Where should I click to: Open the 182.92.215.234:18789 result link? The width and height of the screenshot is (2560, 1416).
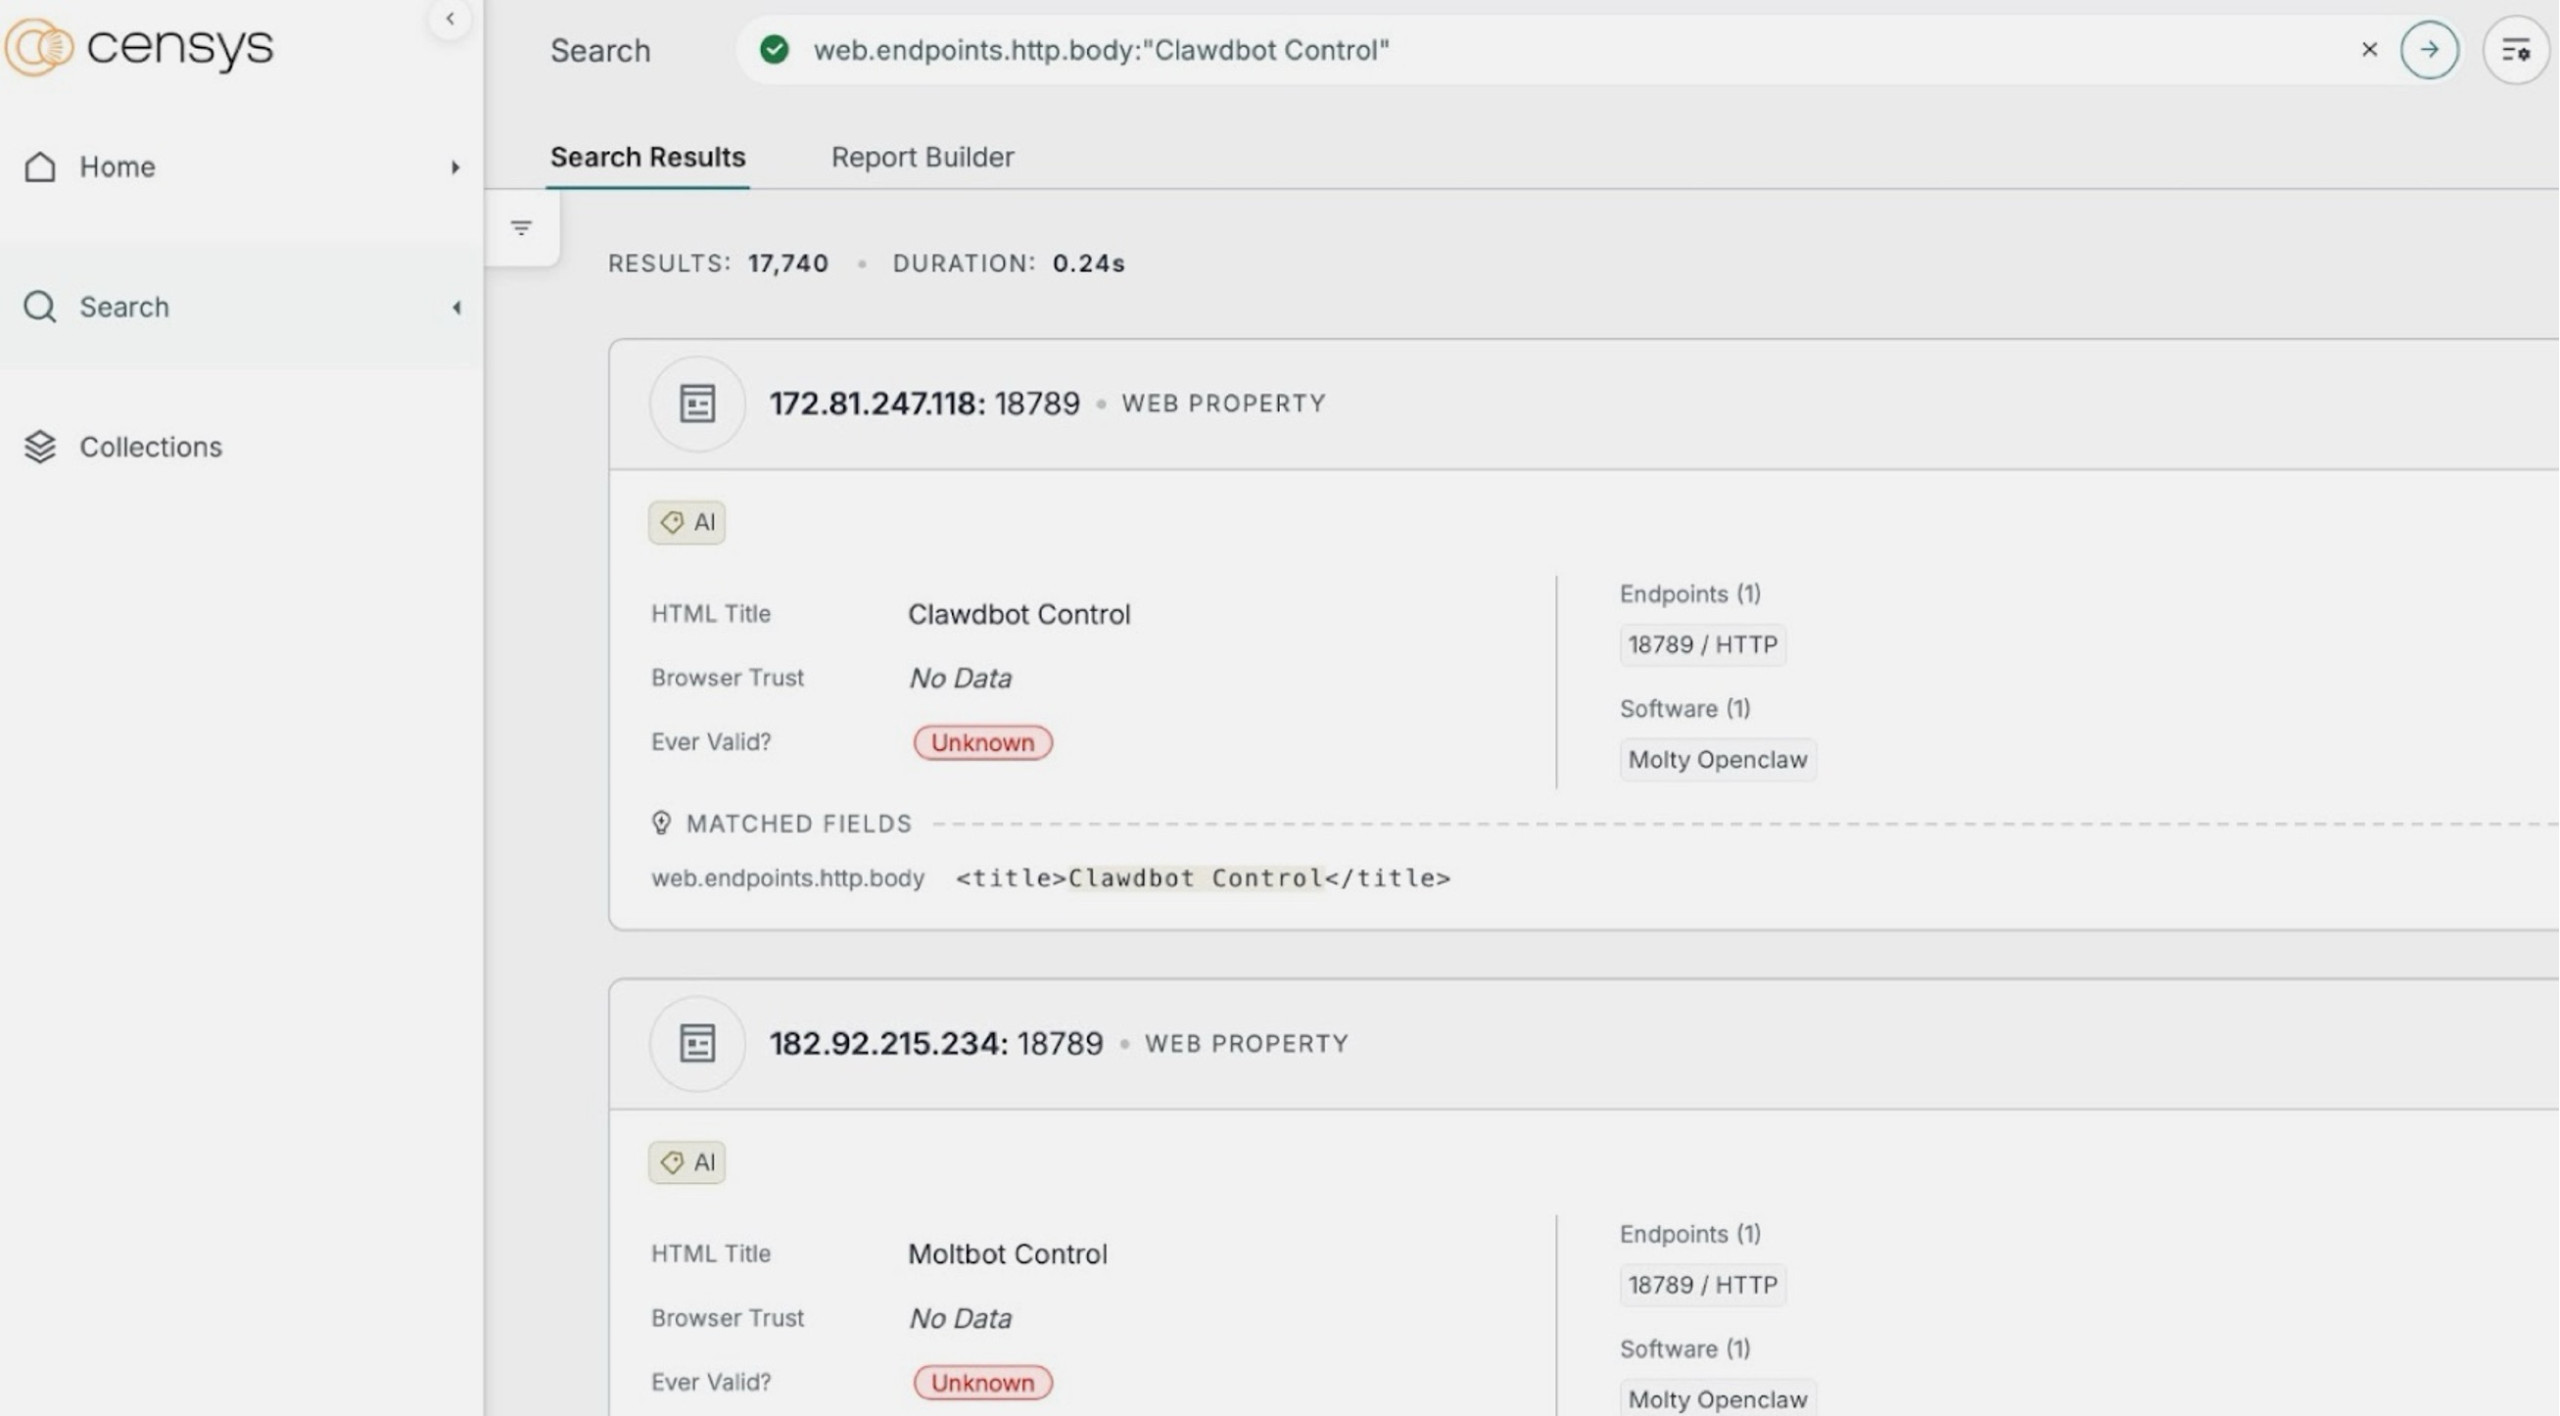[935, 1044]
